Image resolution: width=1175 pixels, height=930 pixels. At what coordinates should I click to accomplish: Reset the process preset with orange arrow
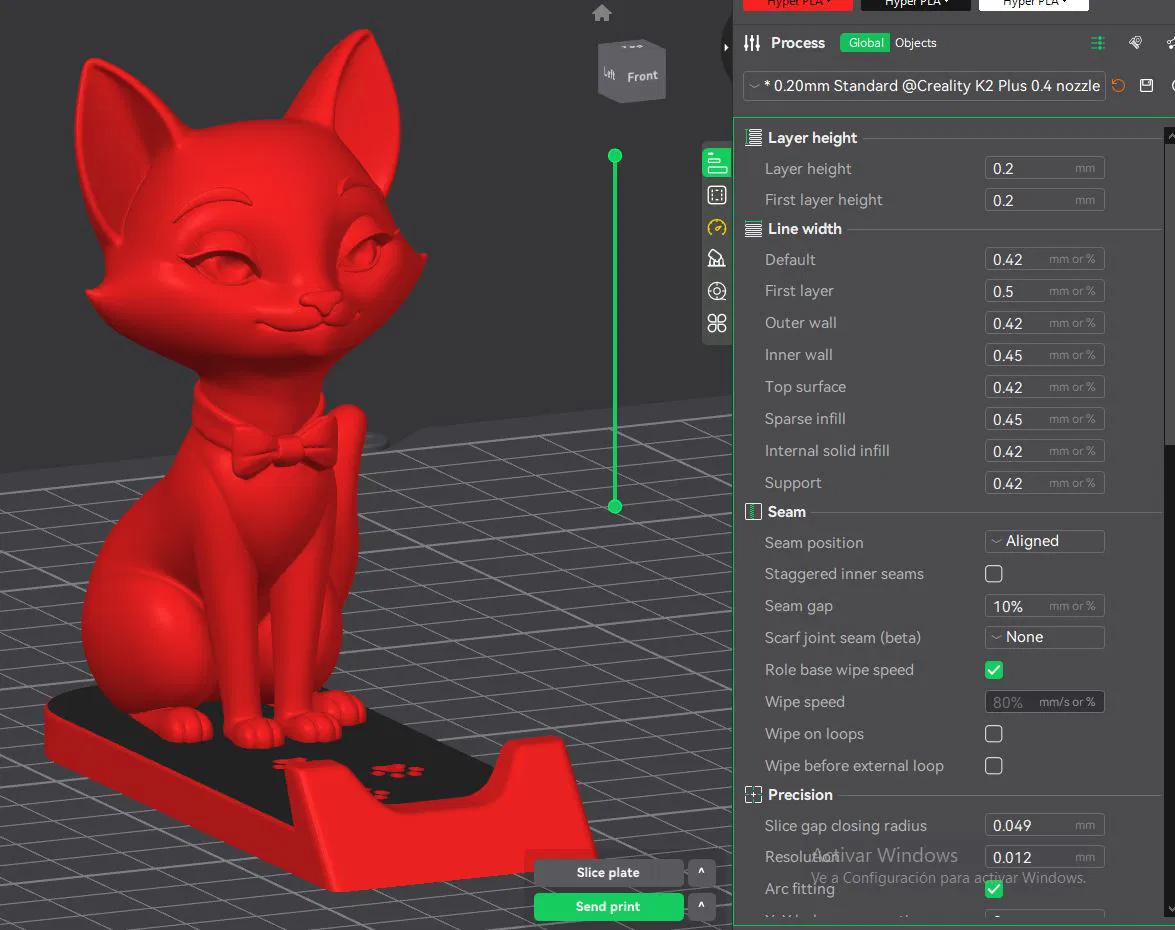[1118, 85]
